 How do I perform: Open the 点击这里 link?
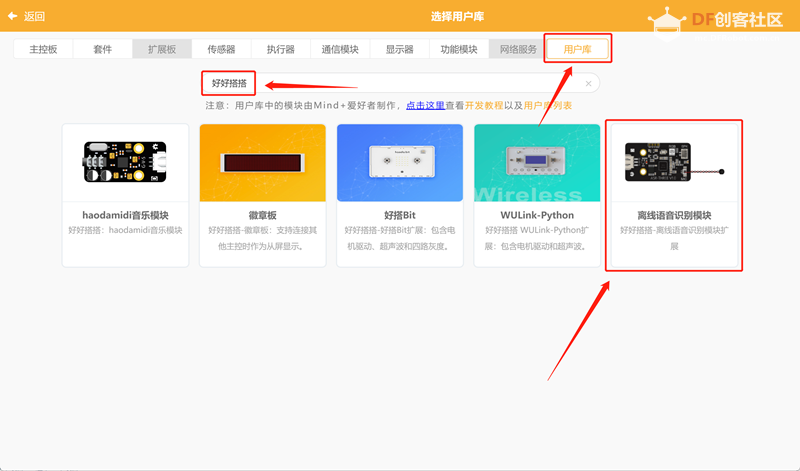[426, 106]
